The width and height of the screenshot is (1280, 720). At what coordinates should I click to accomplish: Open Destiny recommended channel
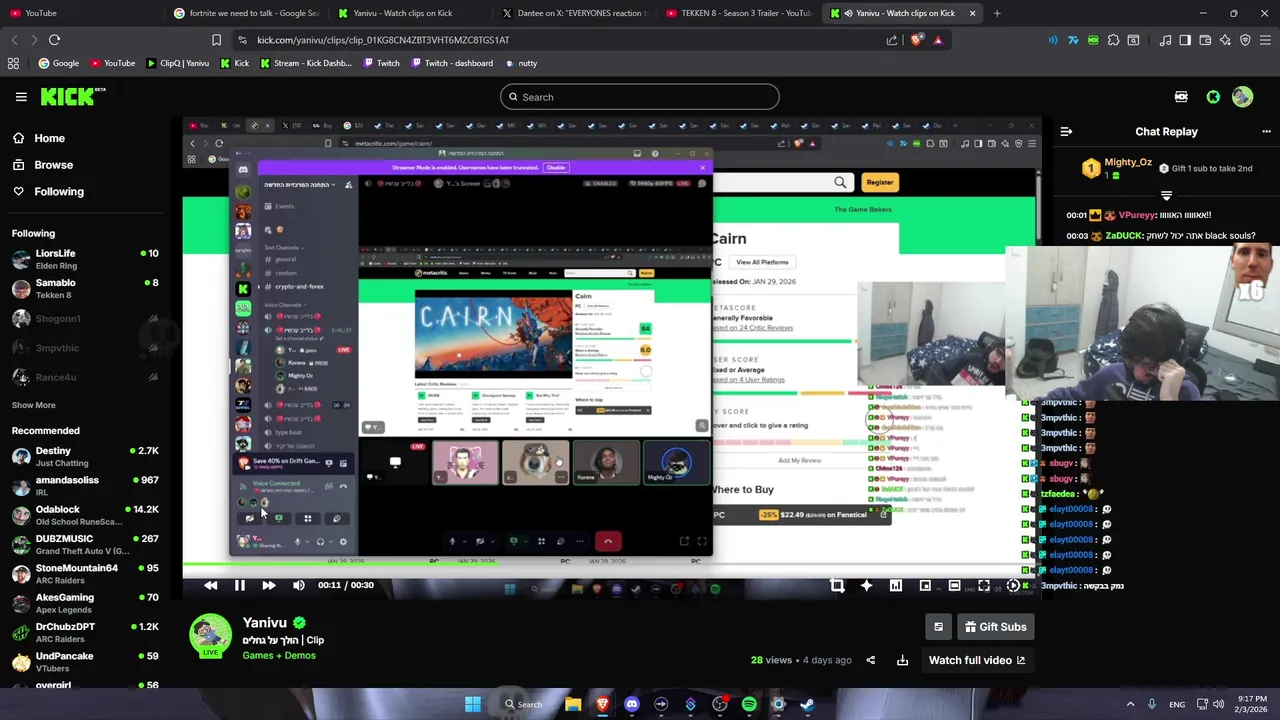coord(85,456)
